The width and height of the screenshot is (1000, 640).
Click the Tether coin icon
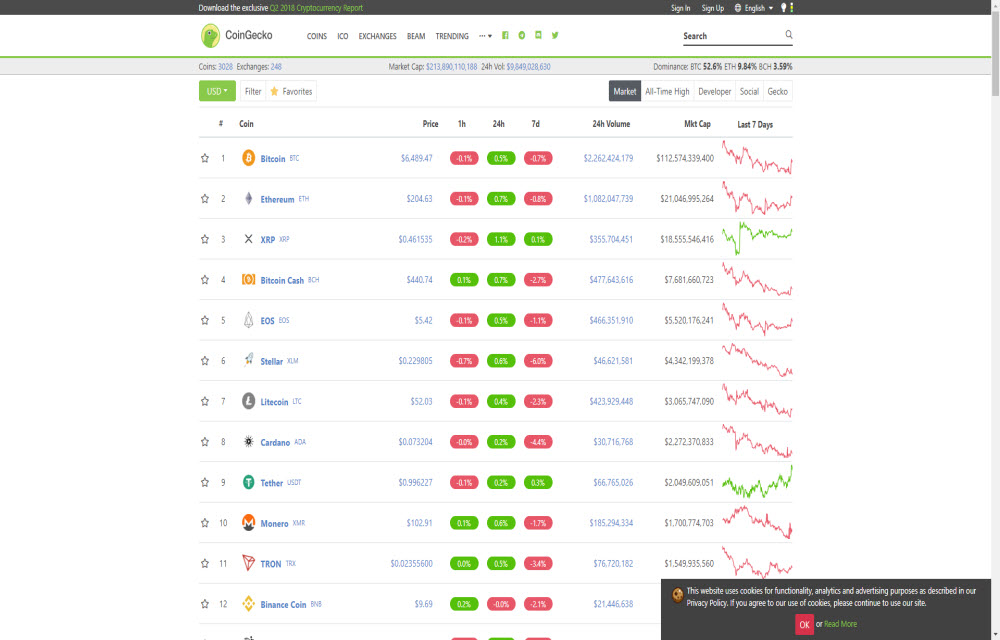point(248,482)
